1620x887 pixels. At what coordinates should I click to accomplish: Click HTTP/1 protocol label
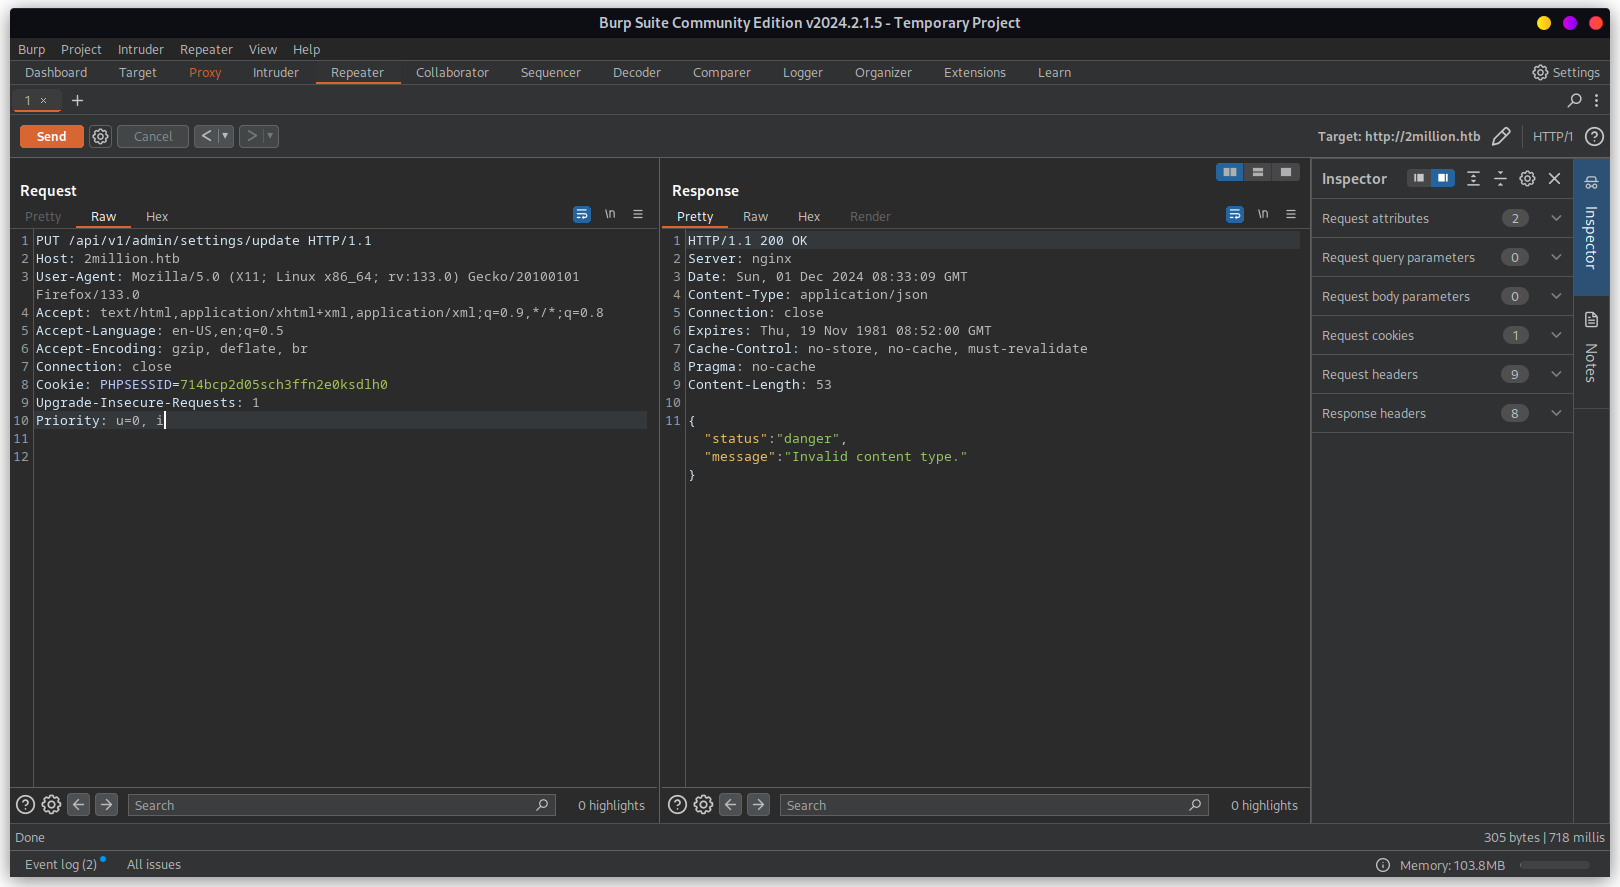pos(1552,136)
